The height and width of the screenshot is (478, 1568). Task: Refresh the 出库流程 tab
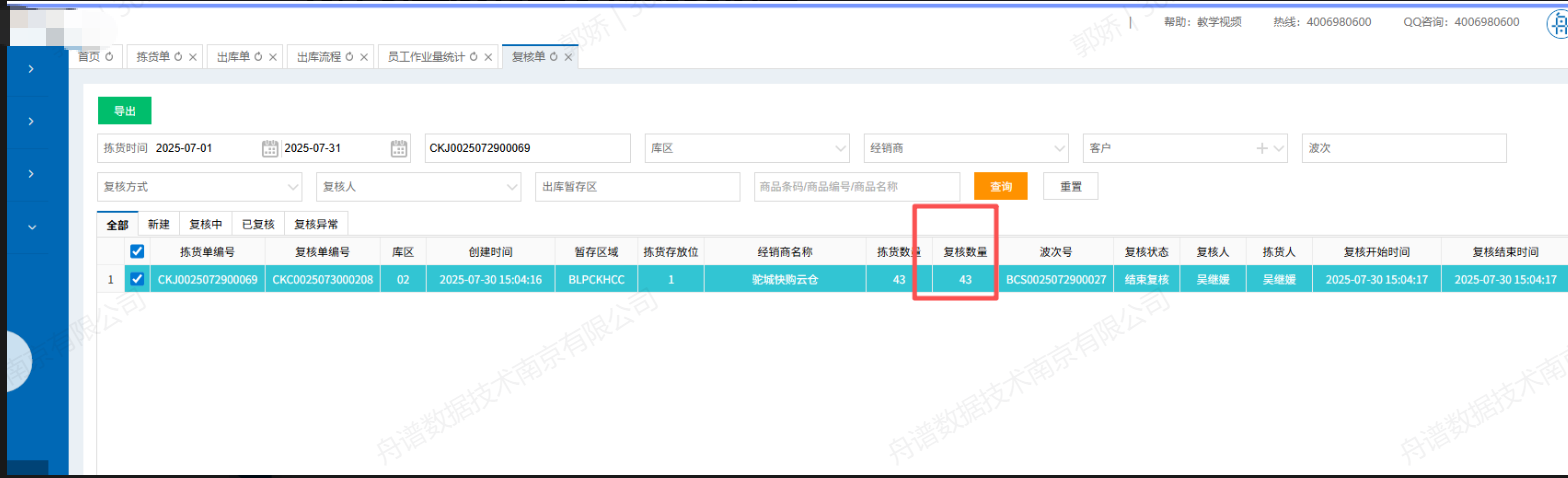347,57
